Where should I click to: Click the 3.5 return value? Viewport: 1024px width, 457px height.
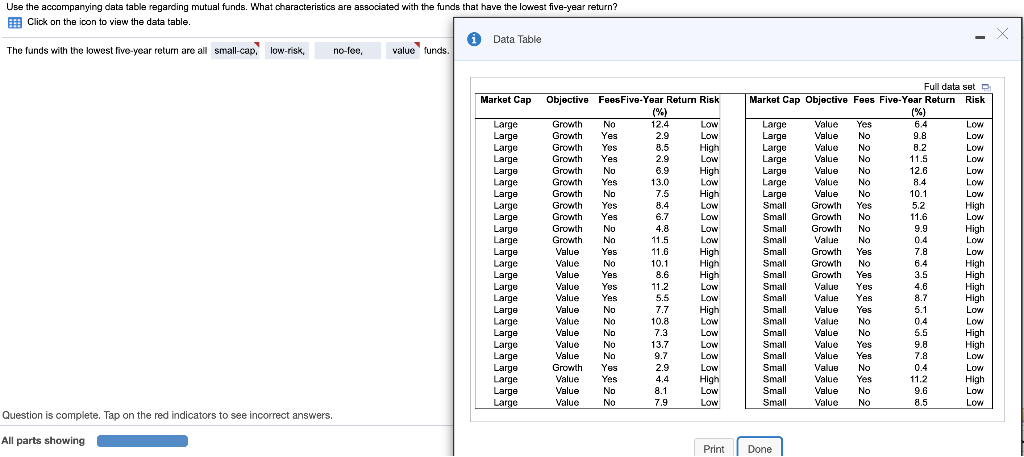(x=920, y=275)
